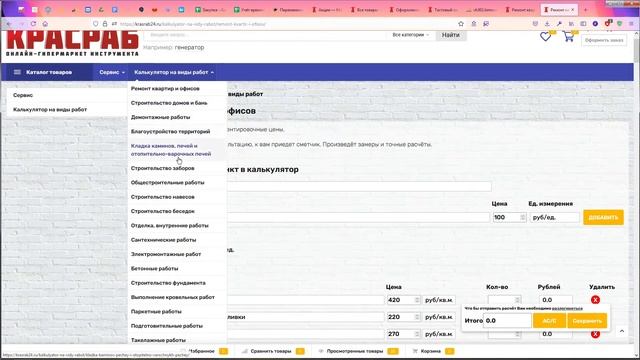Open the wishlist heart icon in header
This screenshot has height=360, width=640.
click(545, 37)
